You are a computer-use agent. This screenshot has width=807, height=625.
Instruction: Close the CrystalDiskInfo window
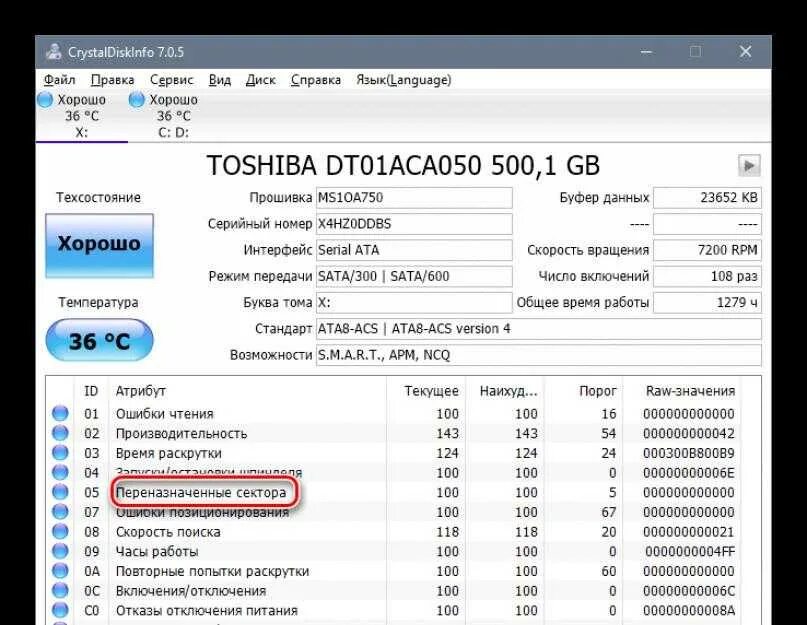click(x=745, y=52)
